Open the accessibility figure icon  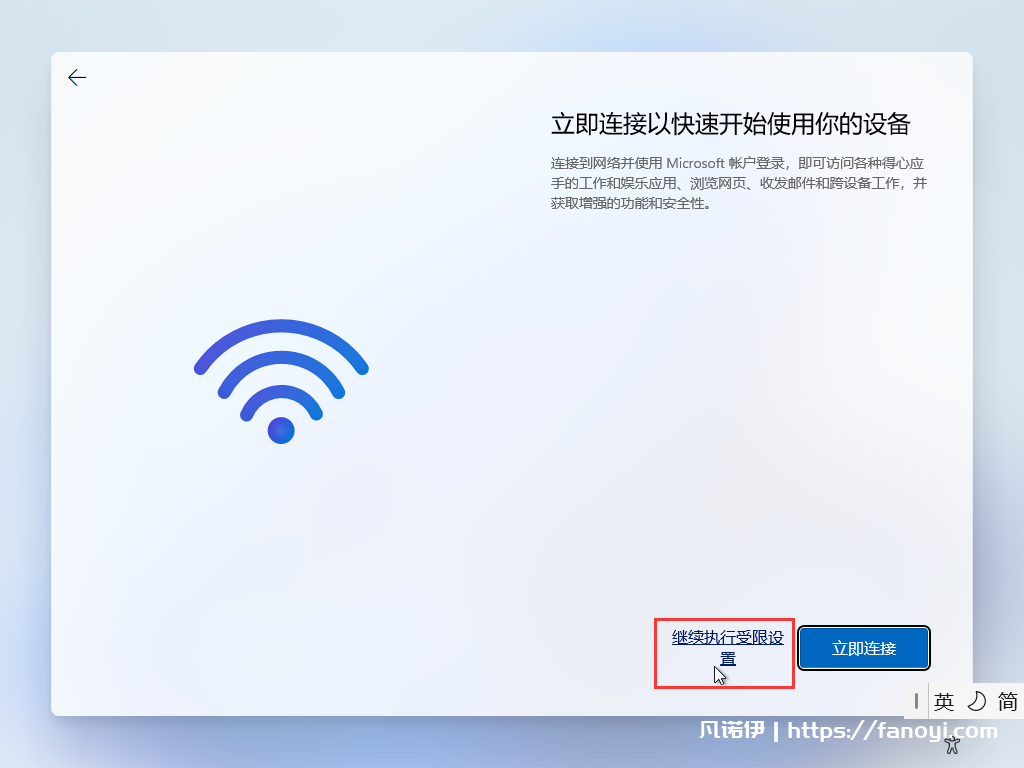coord(952,744)
